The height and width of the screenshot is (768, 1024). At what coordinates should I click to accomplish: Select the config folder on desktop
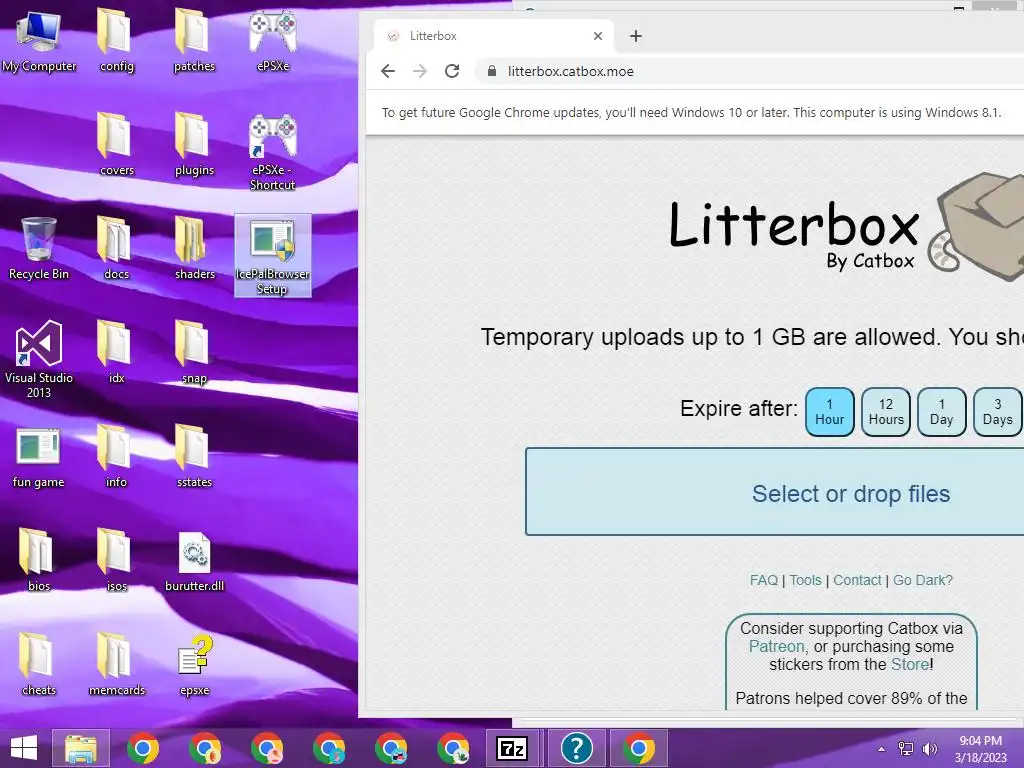[116, 40]
